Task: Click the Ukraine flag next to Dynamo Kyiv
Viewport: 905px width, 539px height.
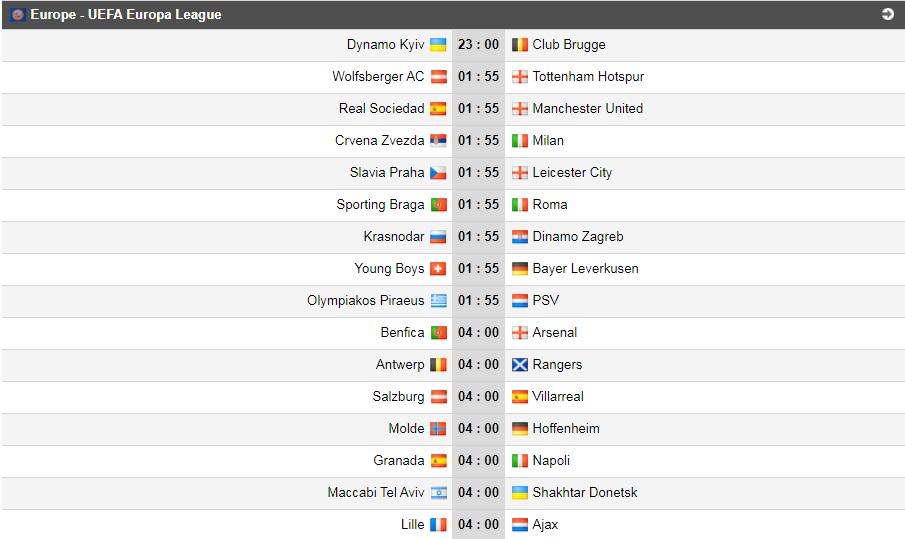Action: coord(439,45)
